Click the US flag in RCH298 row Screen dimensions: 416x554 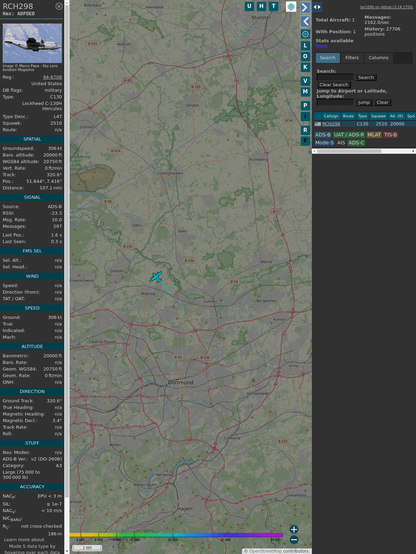(318, 124)
